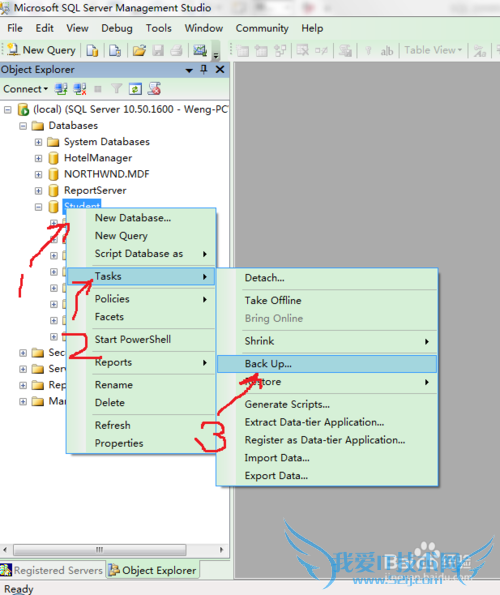
Task: Choose Export Data...
Action: [327, 476]
